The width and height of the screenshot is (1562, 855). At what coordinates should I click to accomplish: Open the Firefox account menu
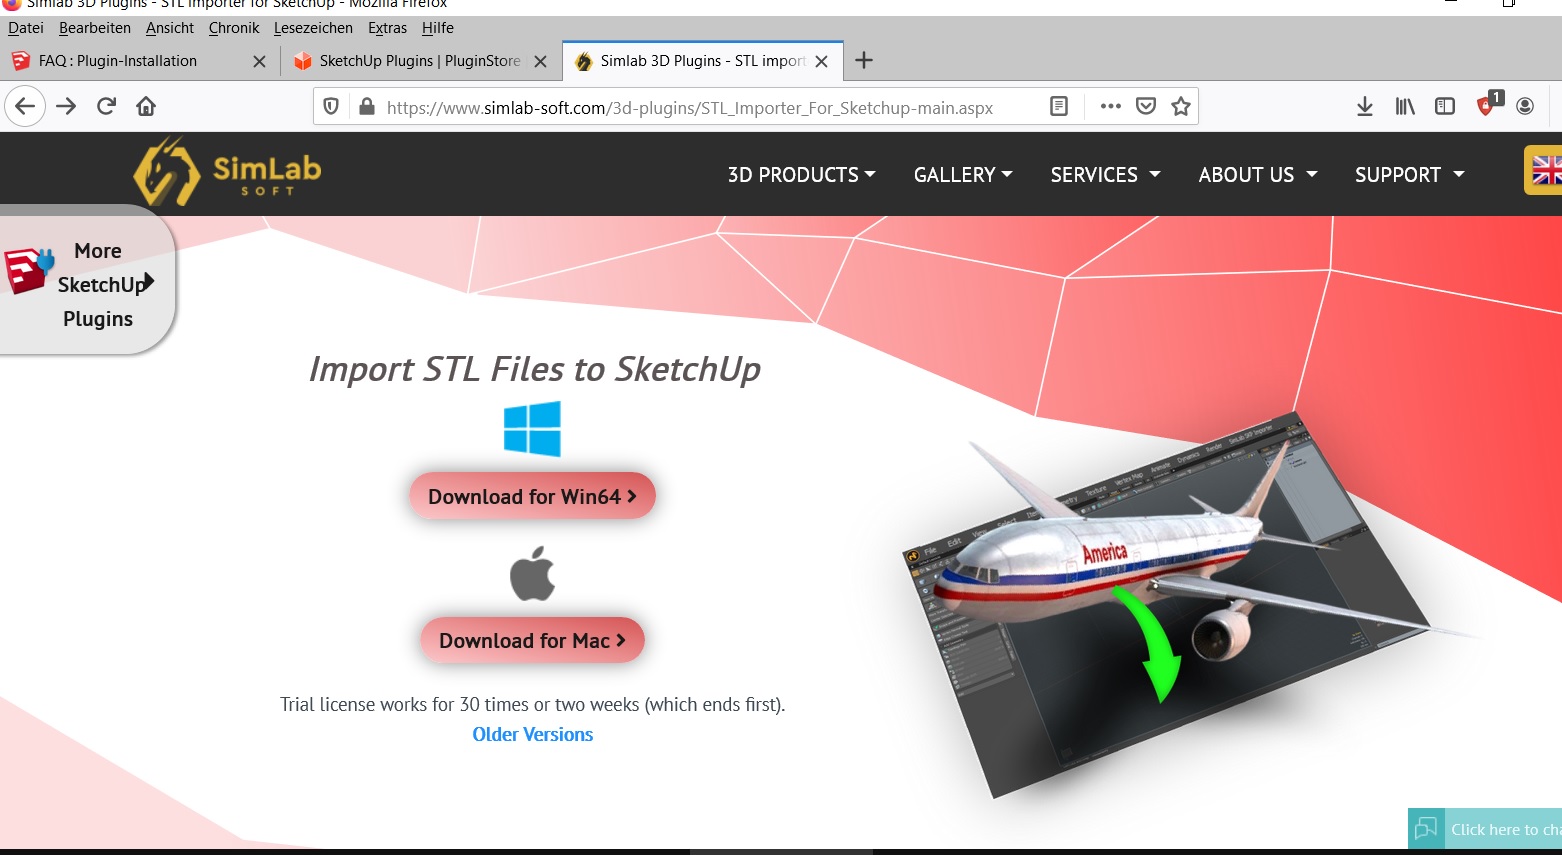[1525, 106]
